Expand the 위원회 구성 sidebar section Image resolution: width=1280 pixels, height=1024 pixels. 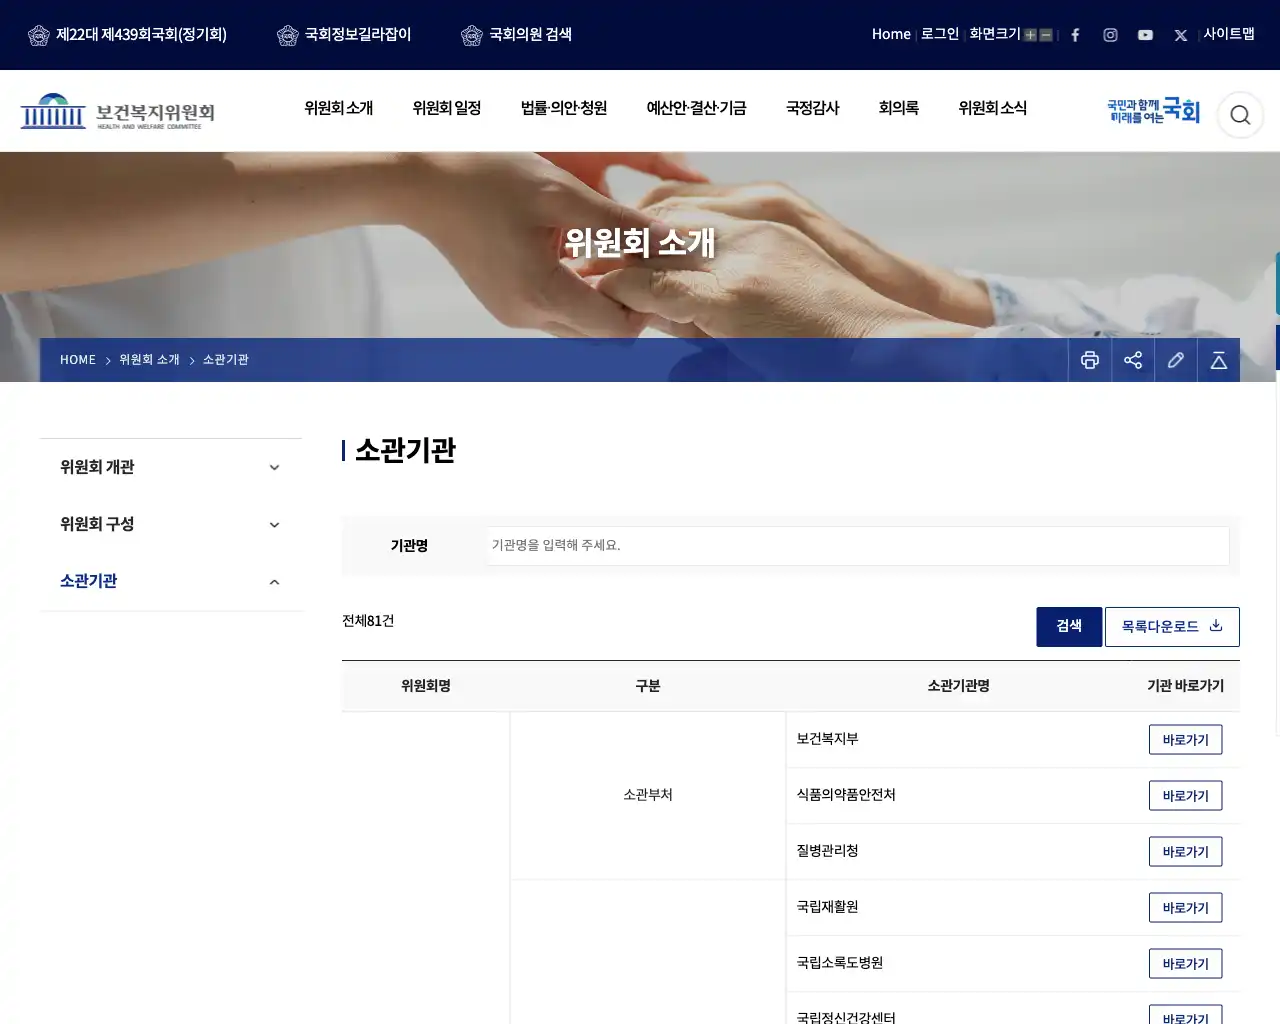click(171, 524)
